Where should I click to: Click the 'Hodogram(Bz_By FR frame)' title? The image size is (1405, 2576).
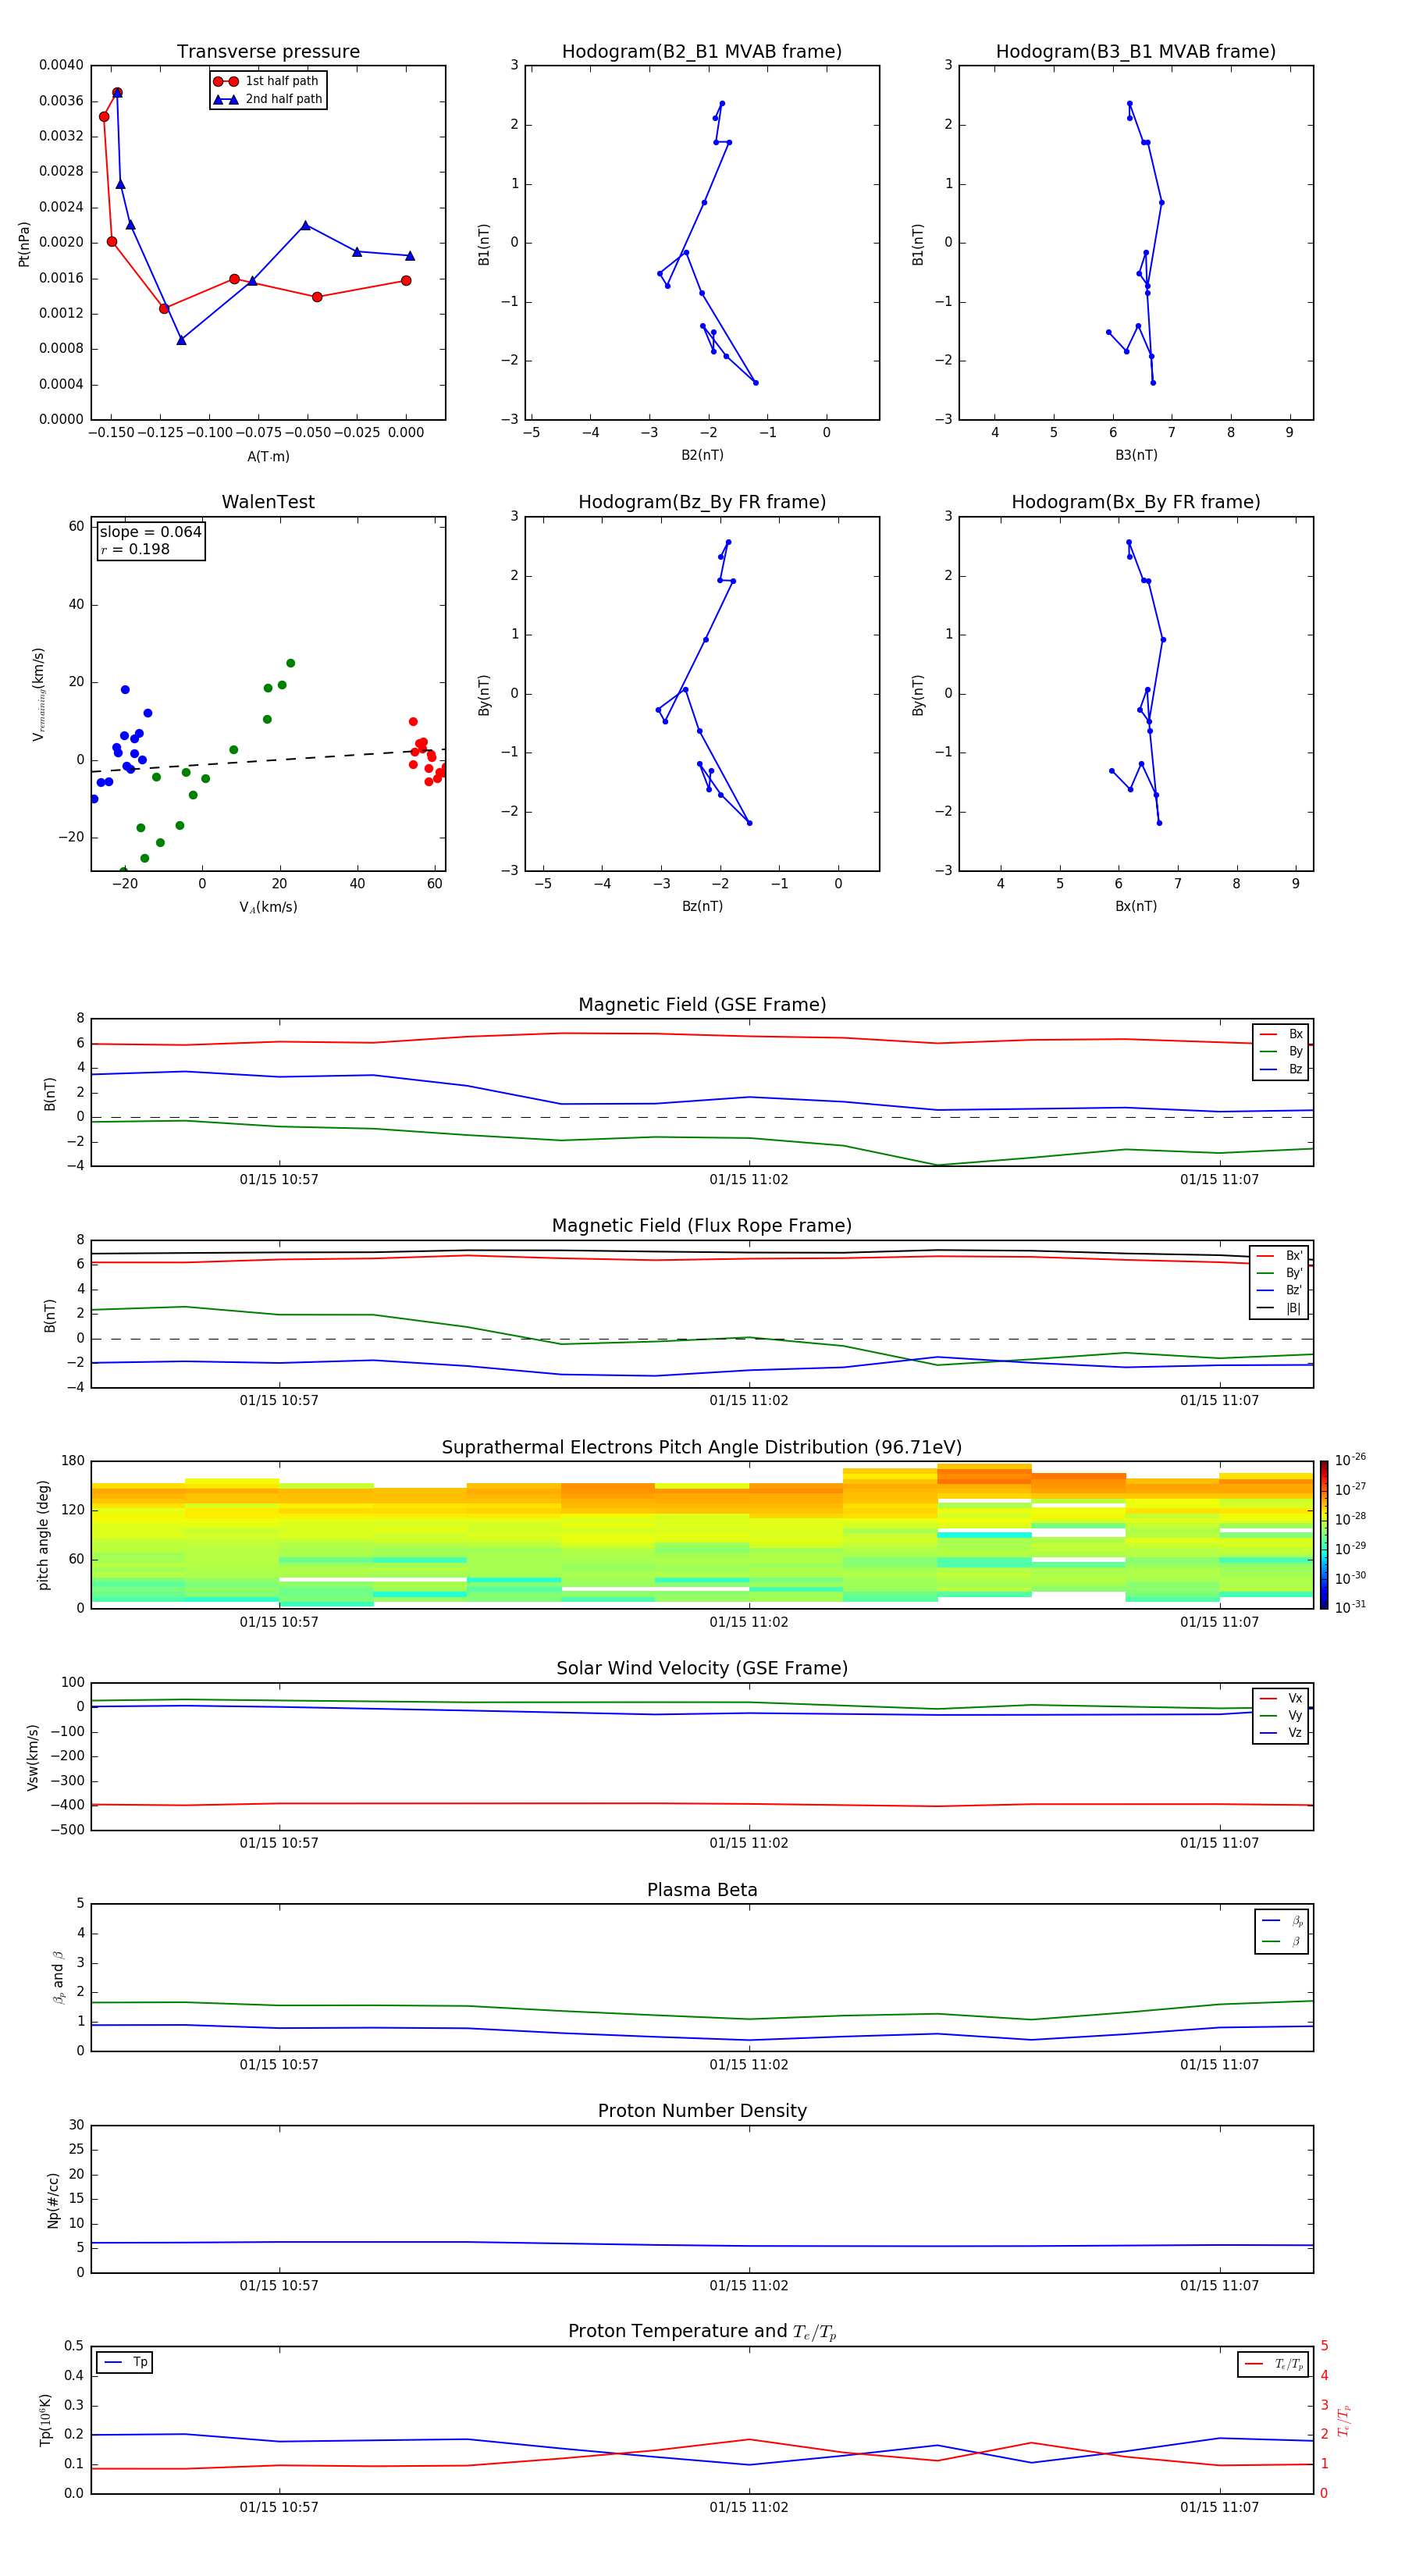tap(701, 502)
